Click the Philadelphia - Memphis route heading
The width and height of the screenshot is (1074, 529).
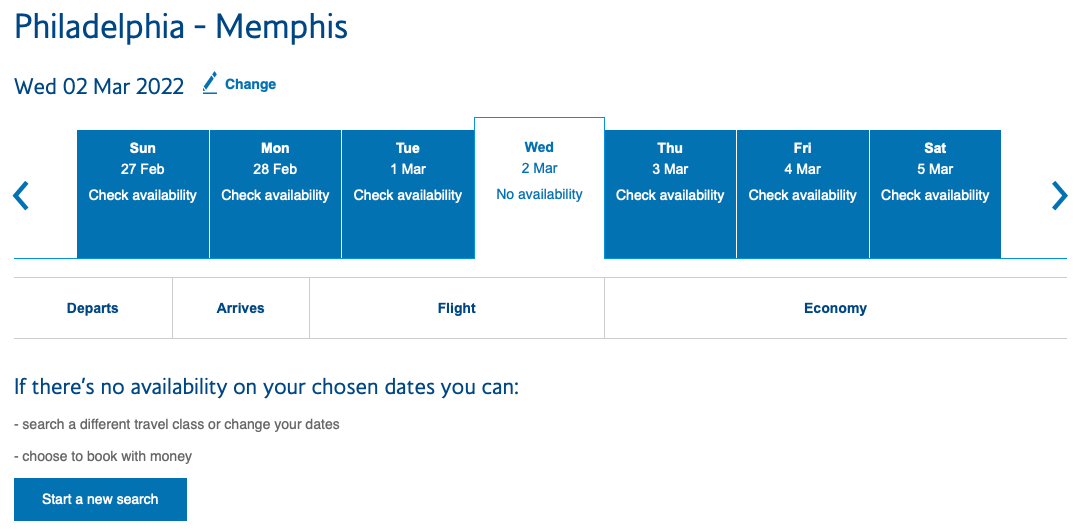tap(181, 26)
